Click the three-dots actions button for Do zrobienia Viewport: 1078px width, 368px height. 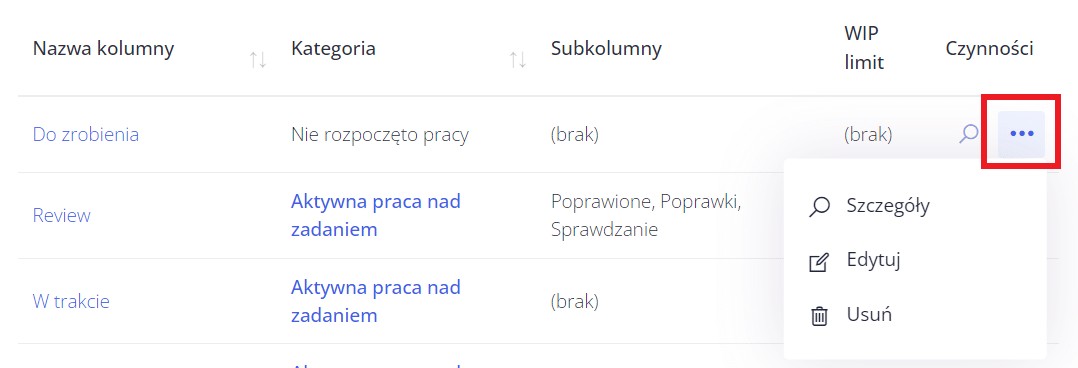click(1021, 134)
